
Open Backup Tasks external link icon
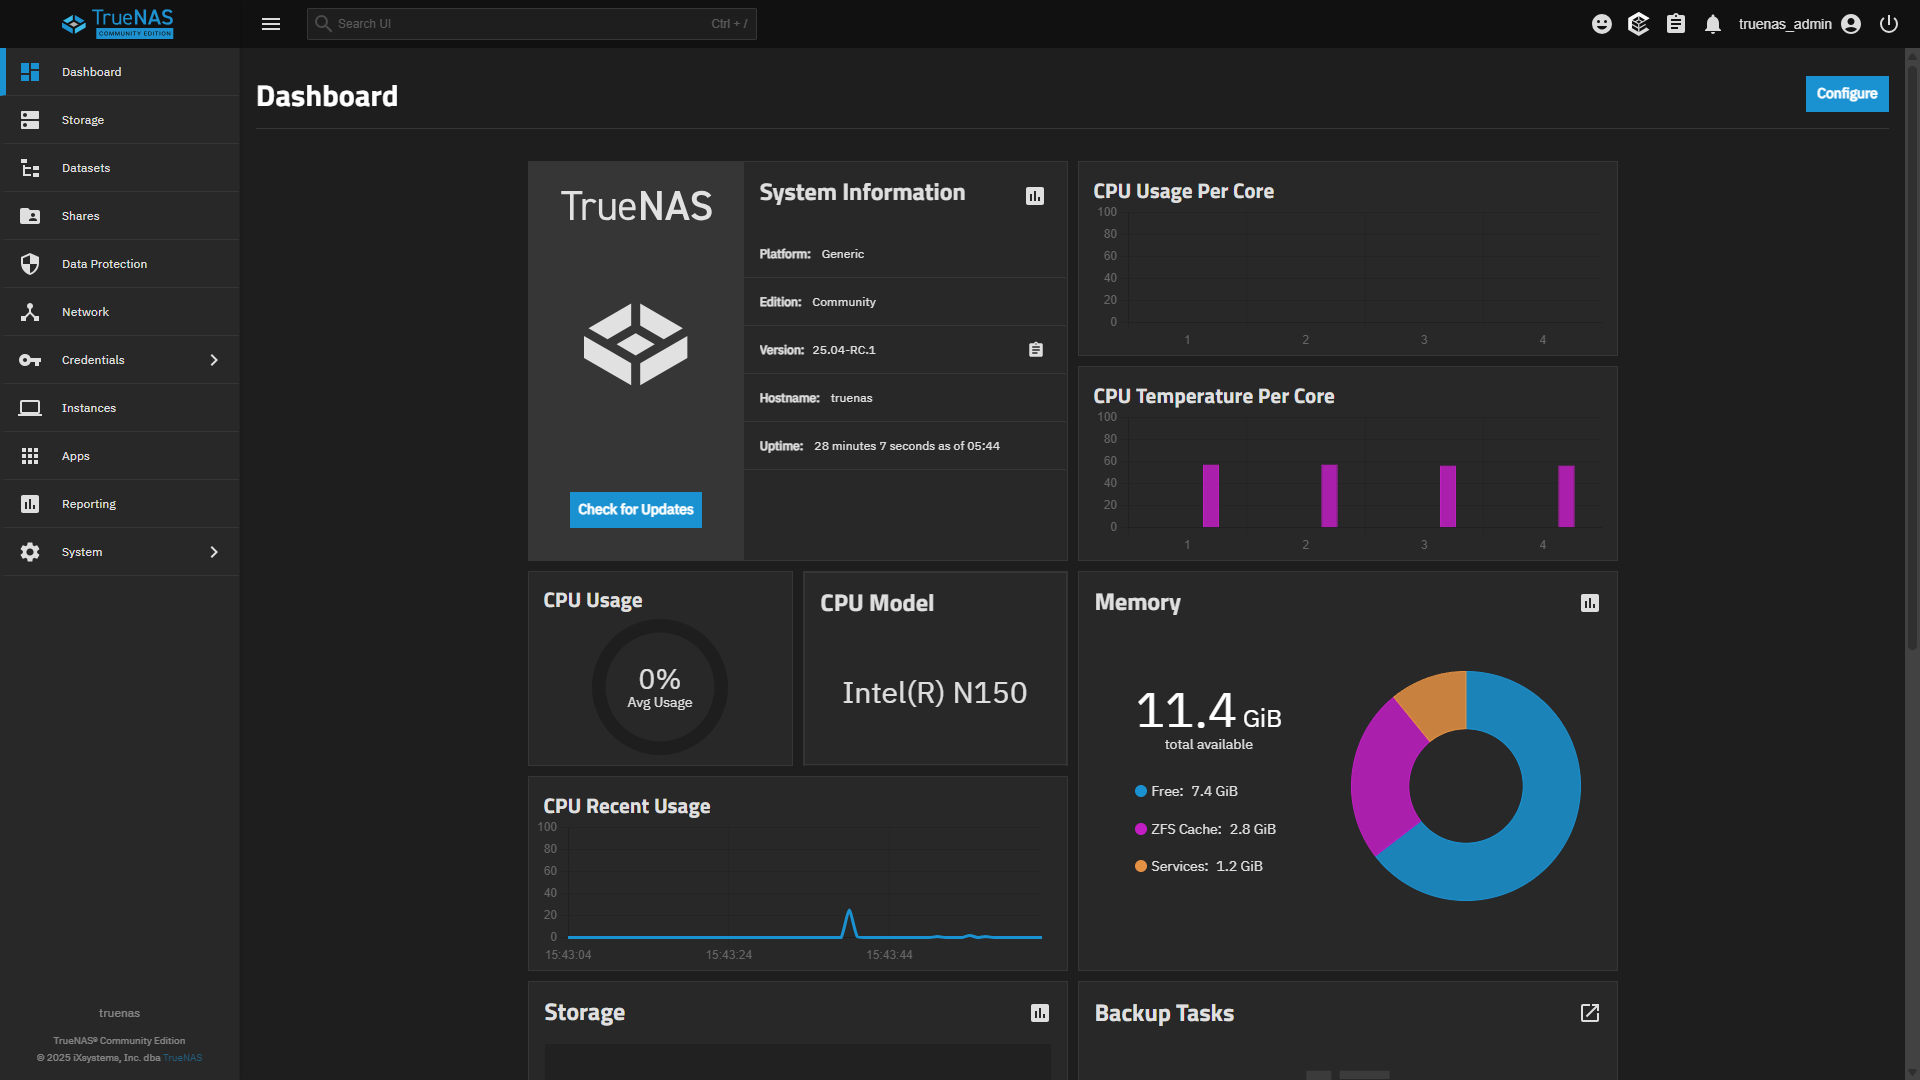pyautogui.click(x=1590, y=1013)
